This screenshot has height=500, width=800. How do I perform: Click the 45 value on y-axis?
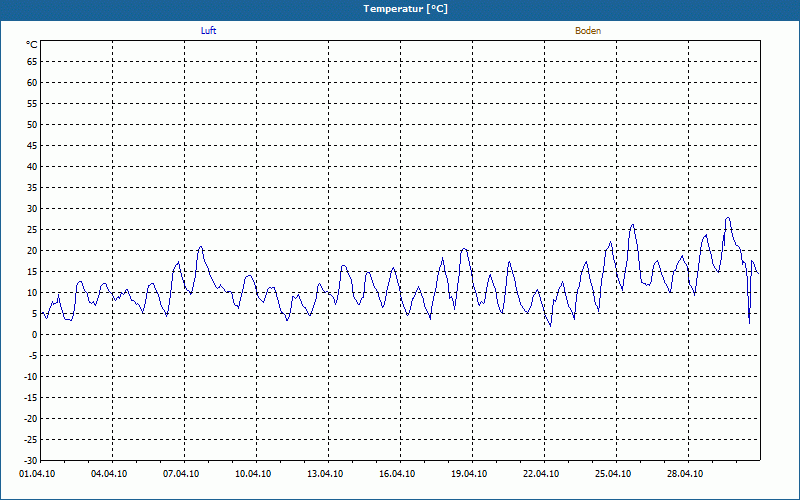coord(32,145)
